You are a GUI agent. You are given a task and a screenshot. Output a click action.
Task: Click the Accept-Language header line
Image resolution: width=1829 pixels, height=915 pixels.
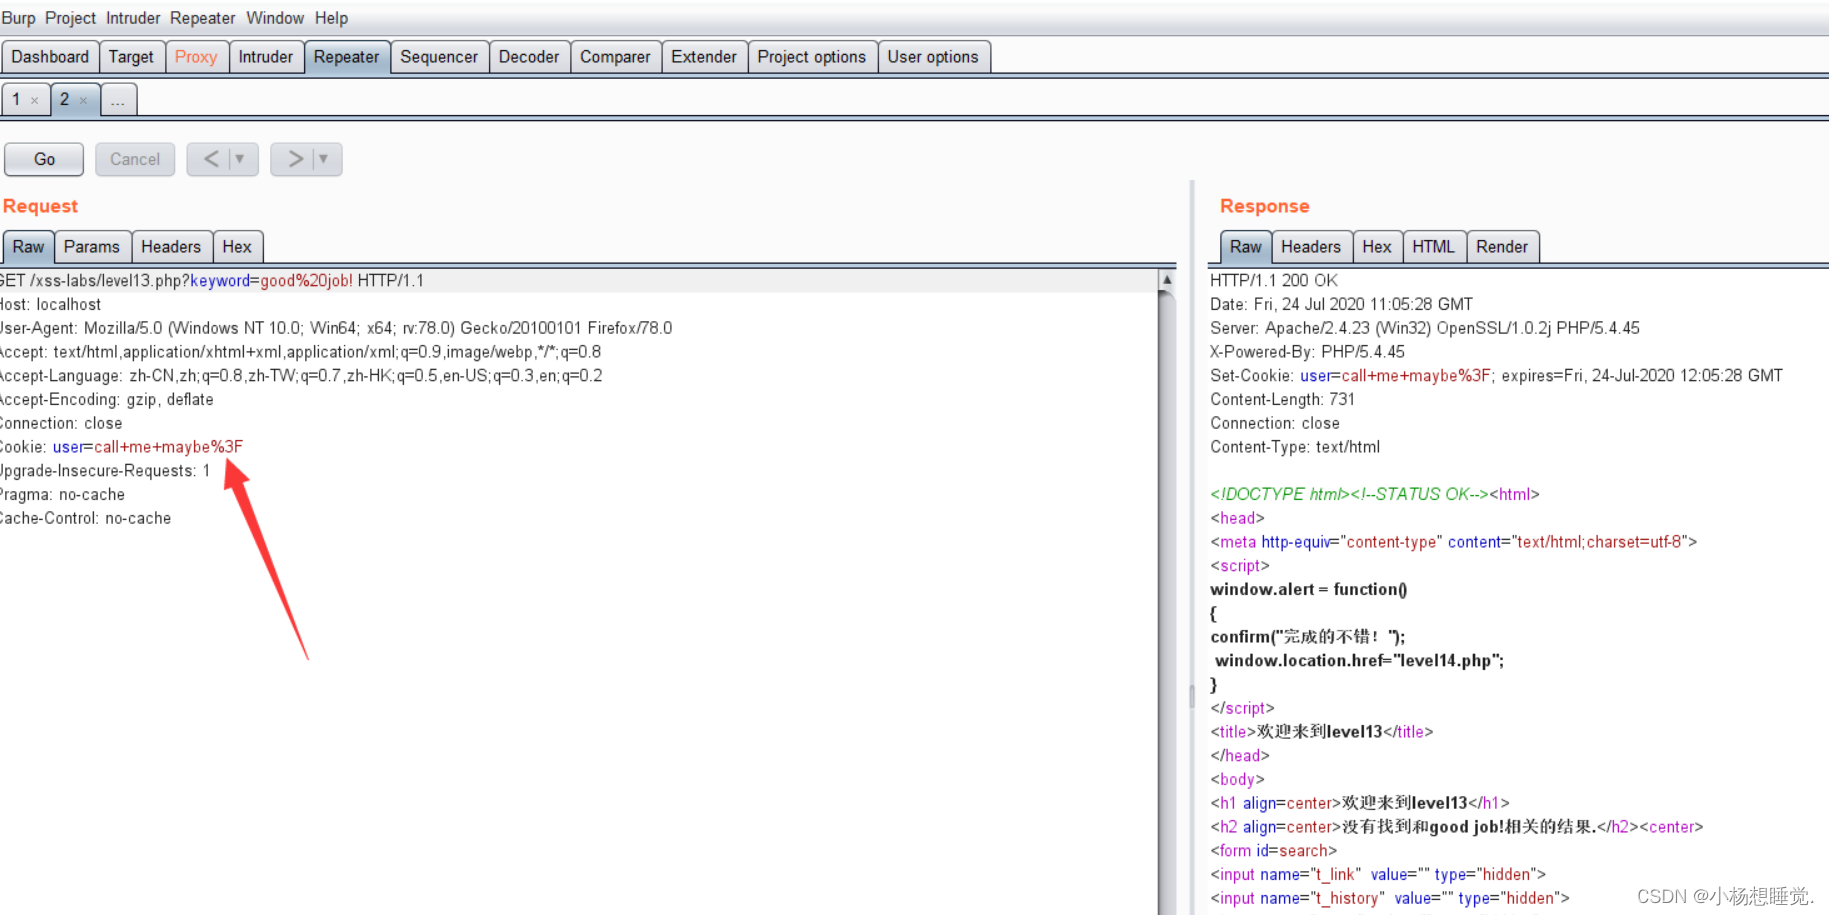coord(301,376)
